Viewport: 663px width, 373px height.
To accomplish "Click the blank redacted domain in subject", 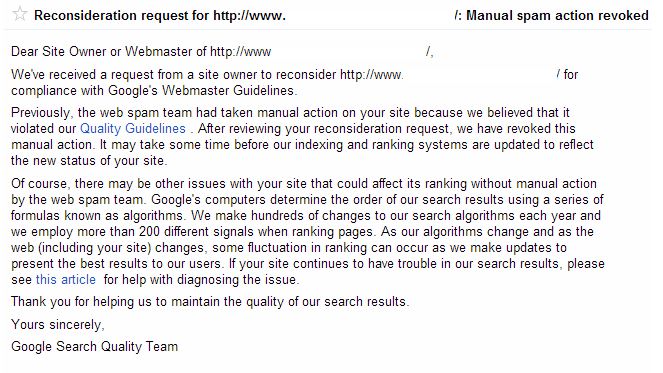I will pos(370,16).
